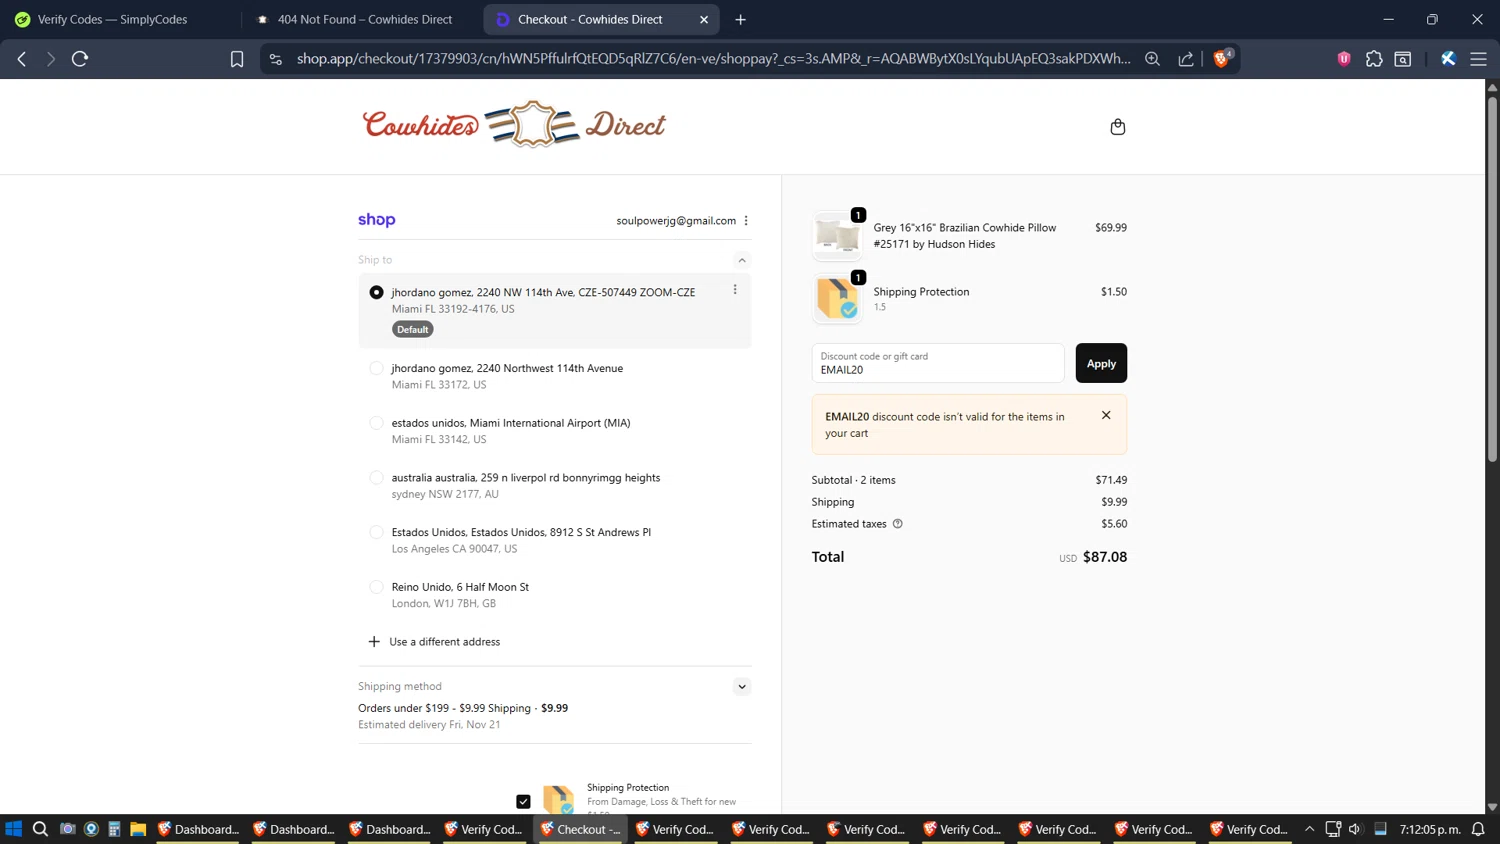This screenshot has height=844, width=1500.
Task: Switch to Verify Codes — SimplyCodes tab
Action: coord(112,19)
